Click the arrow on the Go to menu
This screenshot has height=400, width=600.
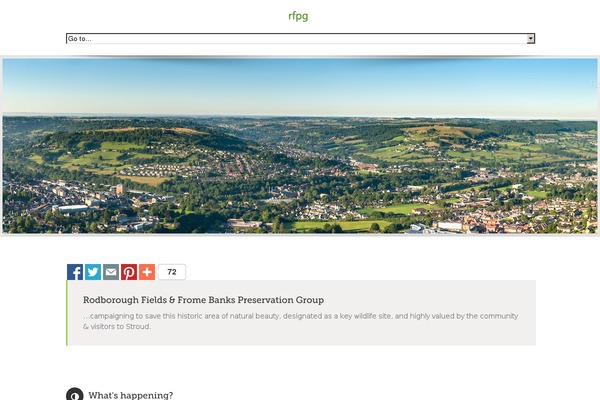pyautogui.click(x=531, y=39)
